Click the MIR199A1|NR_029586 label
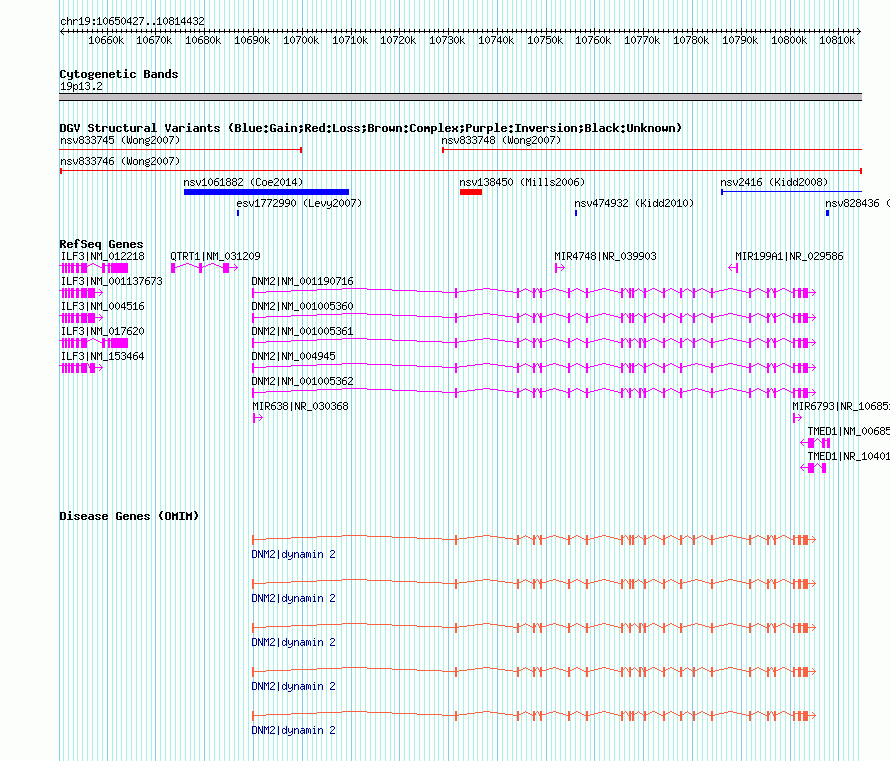Screen dimensions: 890x761 tap(789, 256)
